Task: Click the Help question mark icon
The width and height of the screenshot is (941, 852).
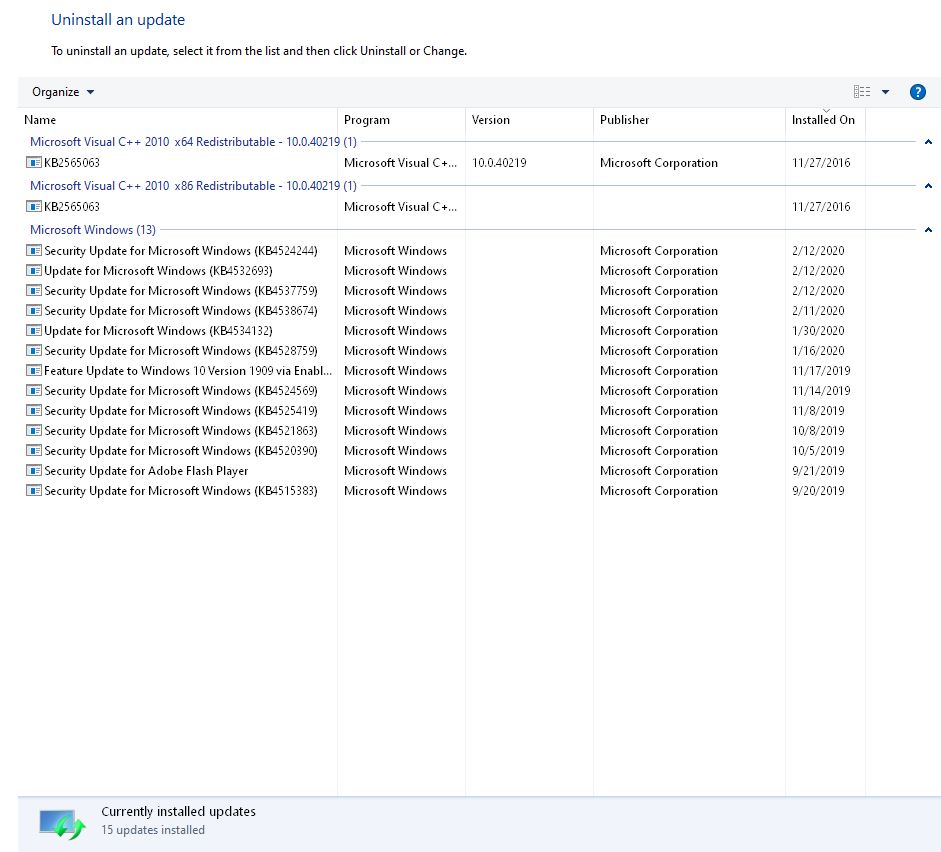Action: 918,92
